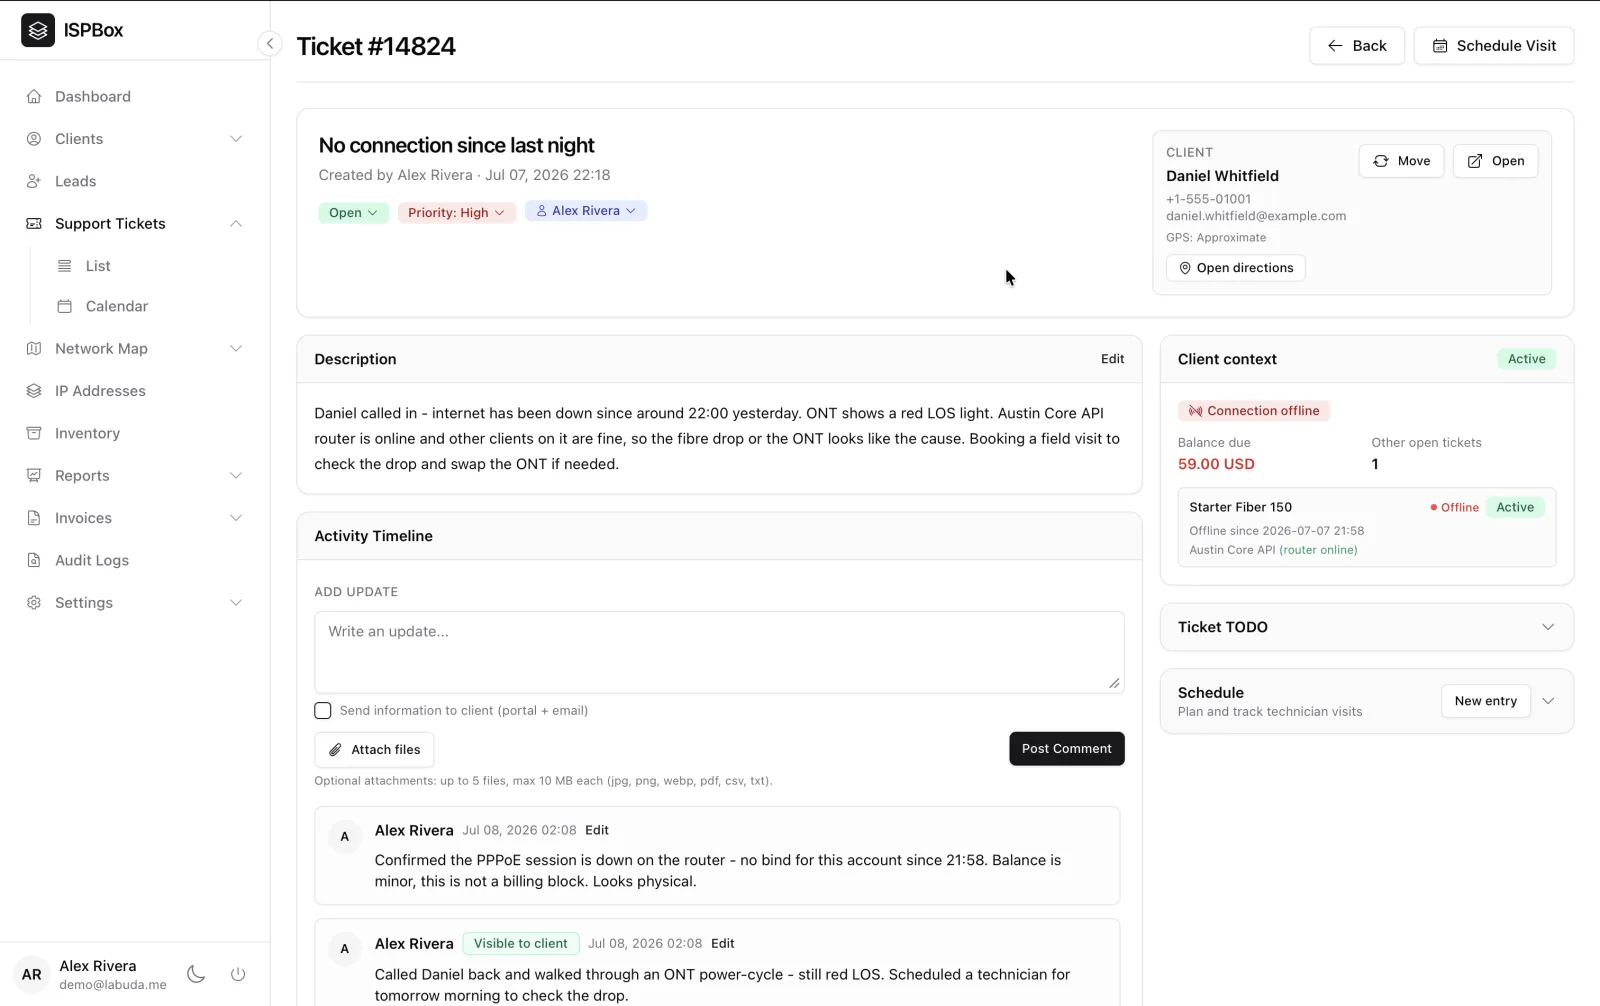This screenshot has height=1006, width=1600.
Task: Click the Audit Logs icon
Action: pos(34,560)
